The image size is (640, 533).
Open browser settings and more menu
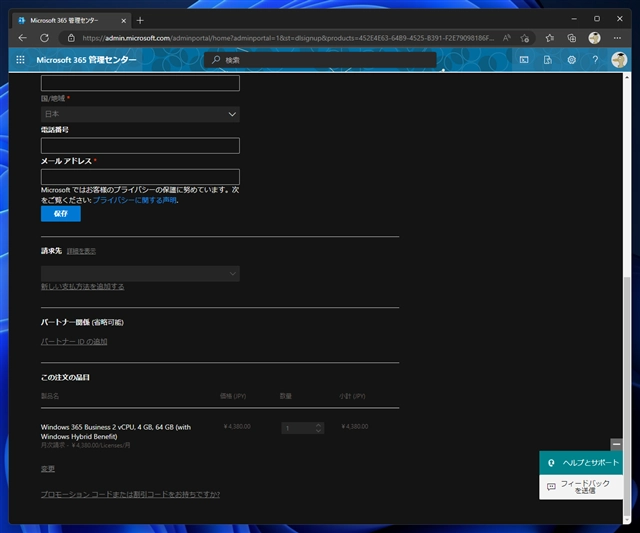pyautogui.click(x=617, y=38)
